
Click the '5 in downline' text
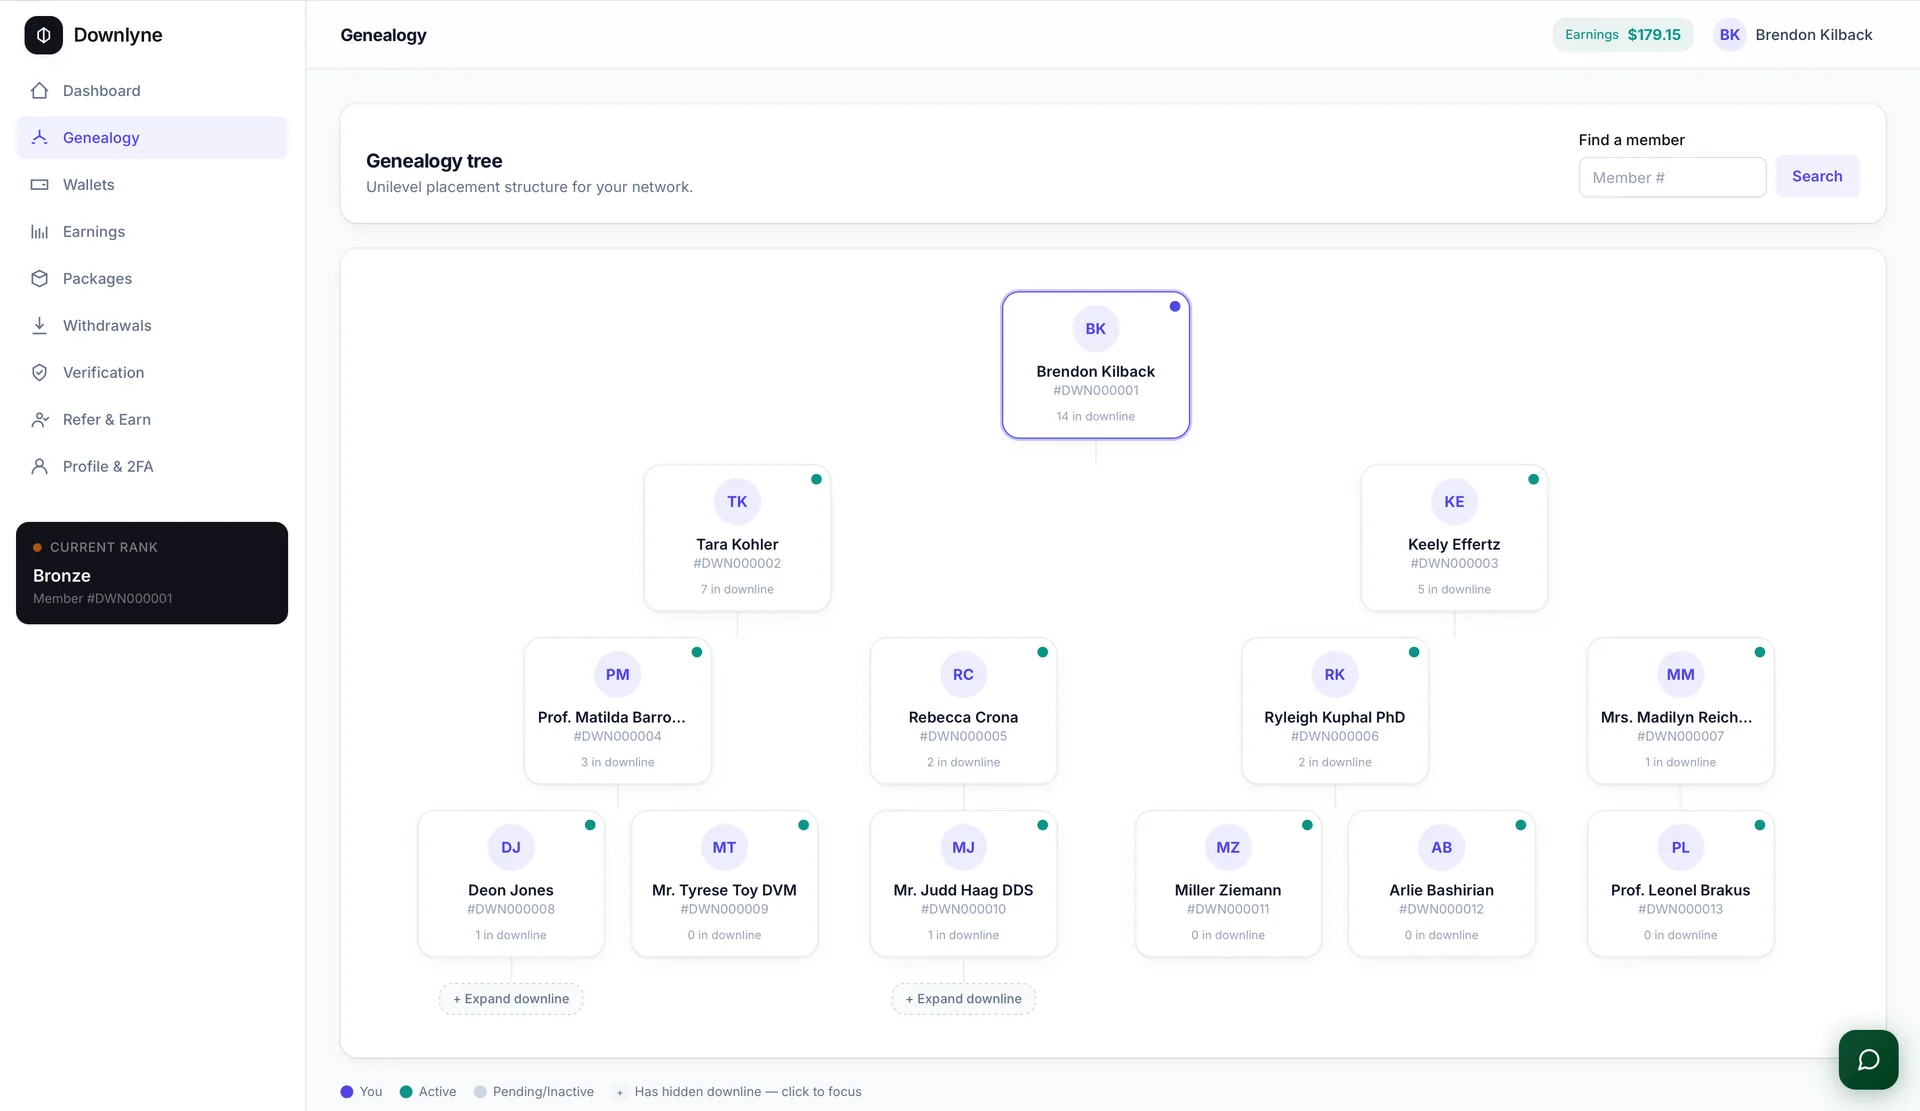tap(1454, 590)
